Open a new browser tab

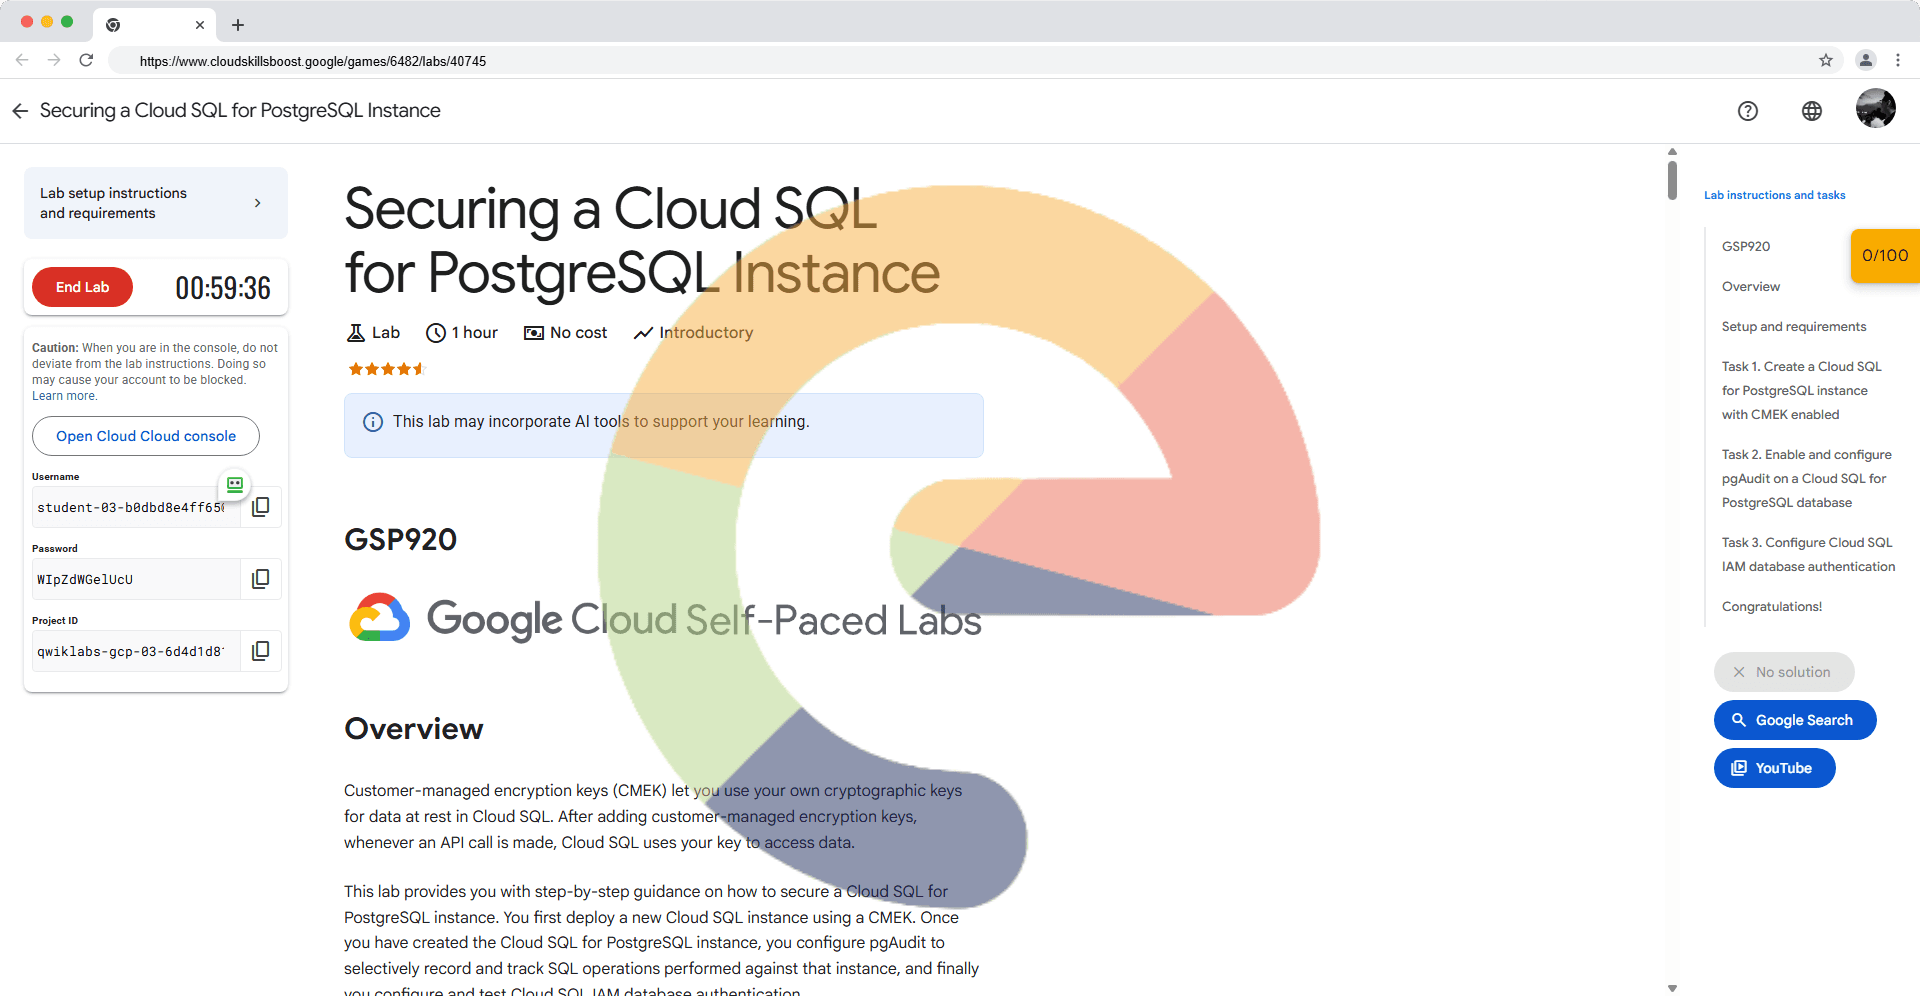tap(238, 25)
